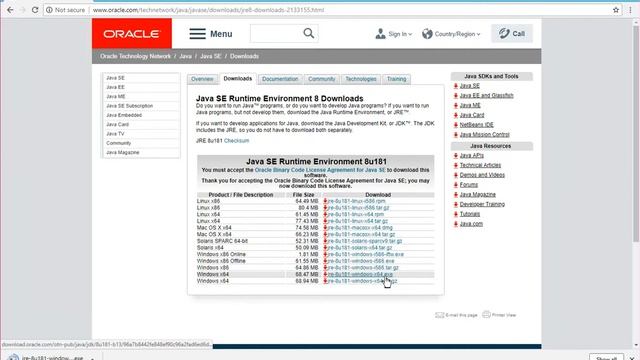Open Oracle Binary Code License Agreement link

tap(320, 170)
